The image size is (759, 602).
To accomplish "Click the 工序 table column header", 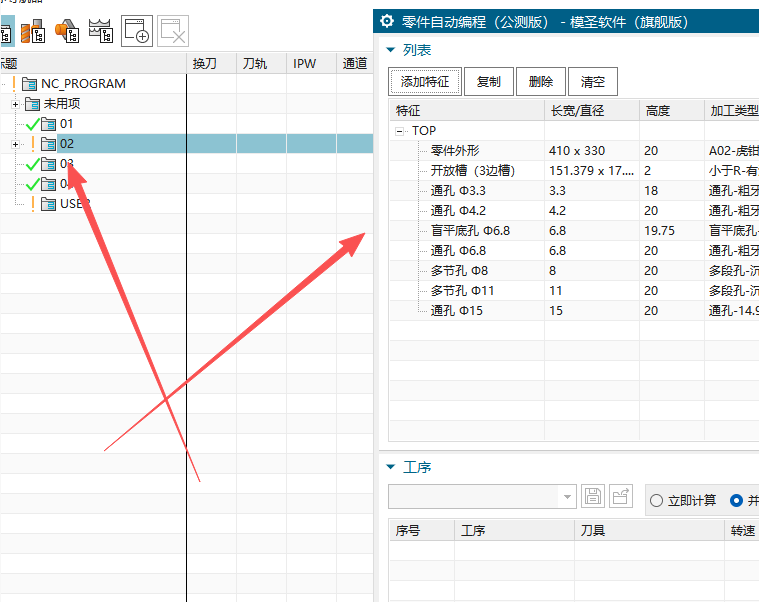I will (515, 530).
